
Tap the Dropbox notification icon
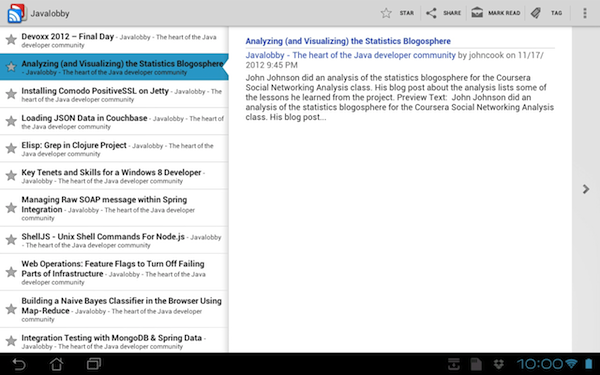click(x=499, y=364)
